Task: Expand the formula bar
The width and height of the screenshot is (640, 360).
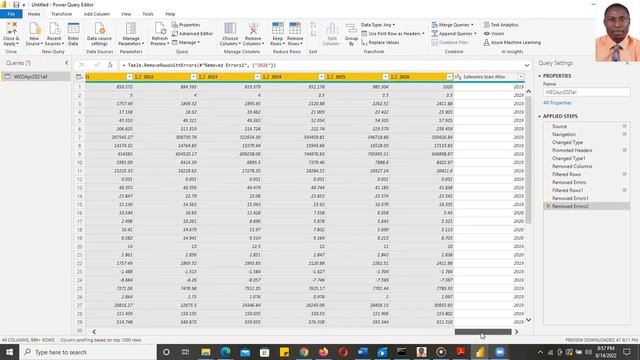Action: click(x=527, y=65)
